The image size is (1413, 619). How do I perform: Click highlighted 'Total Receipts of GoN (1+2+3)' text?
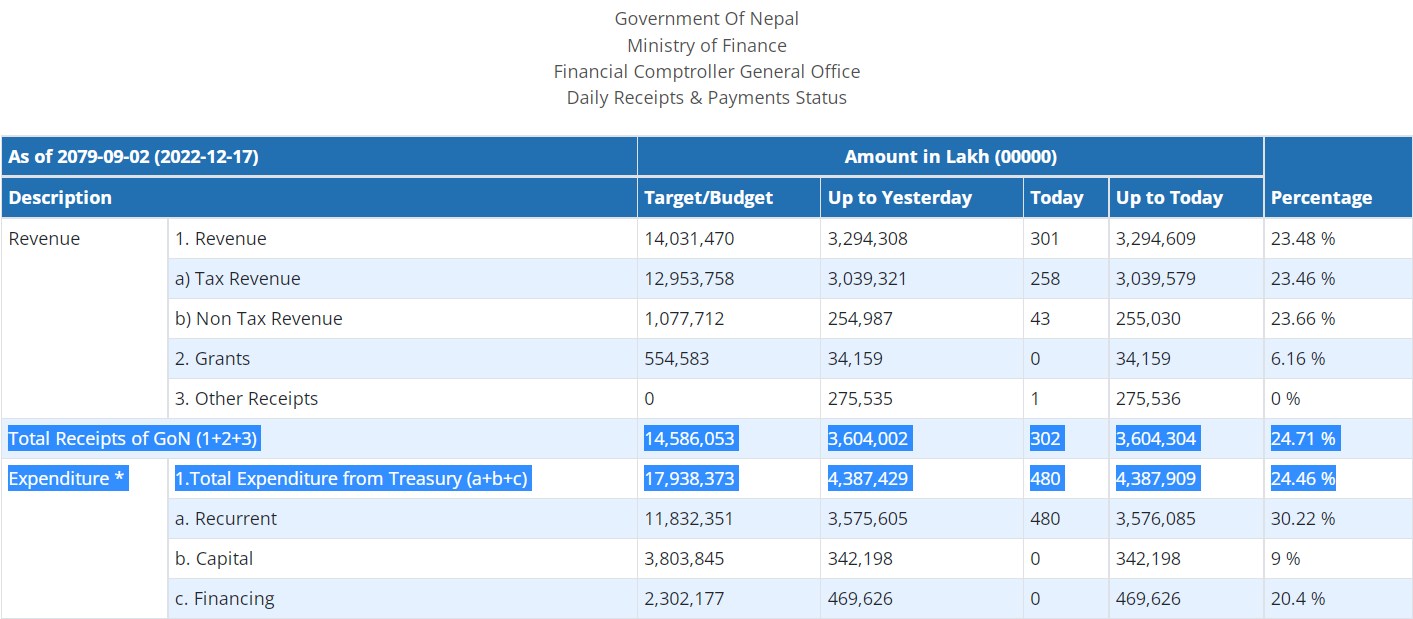click(135, 439)
